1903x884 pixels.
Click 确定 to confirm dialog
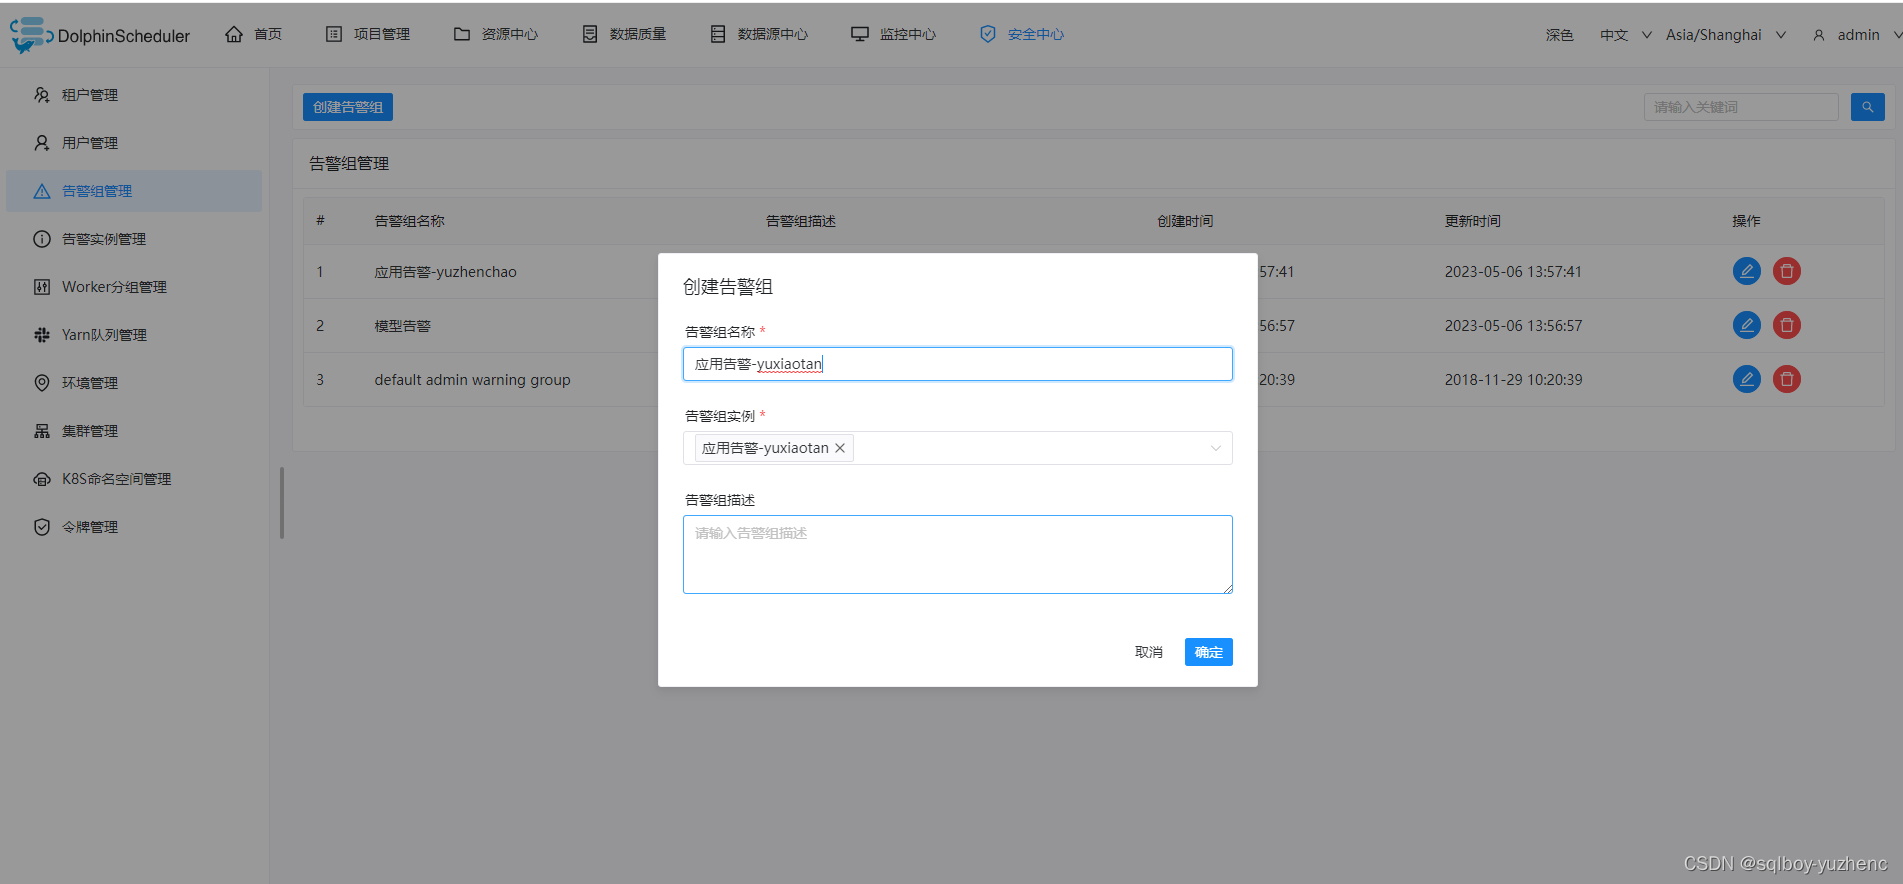(x=1209, y=652)
